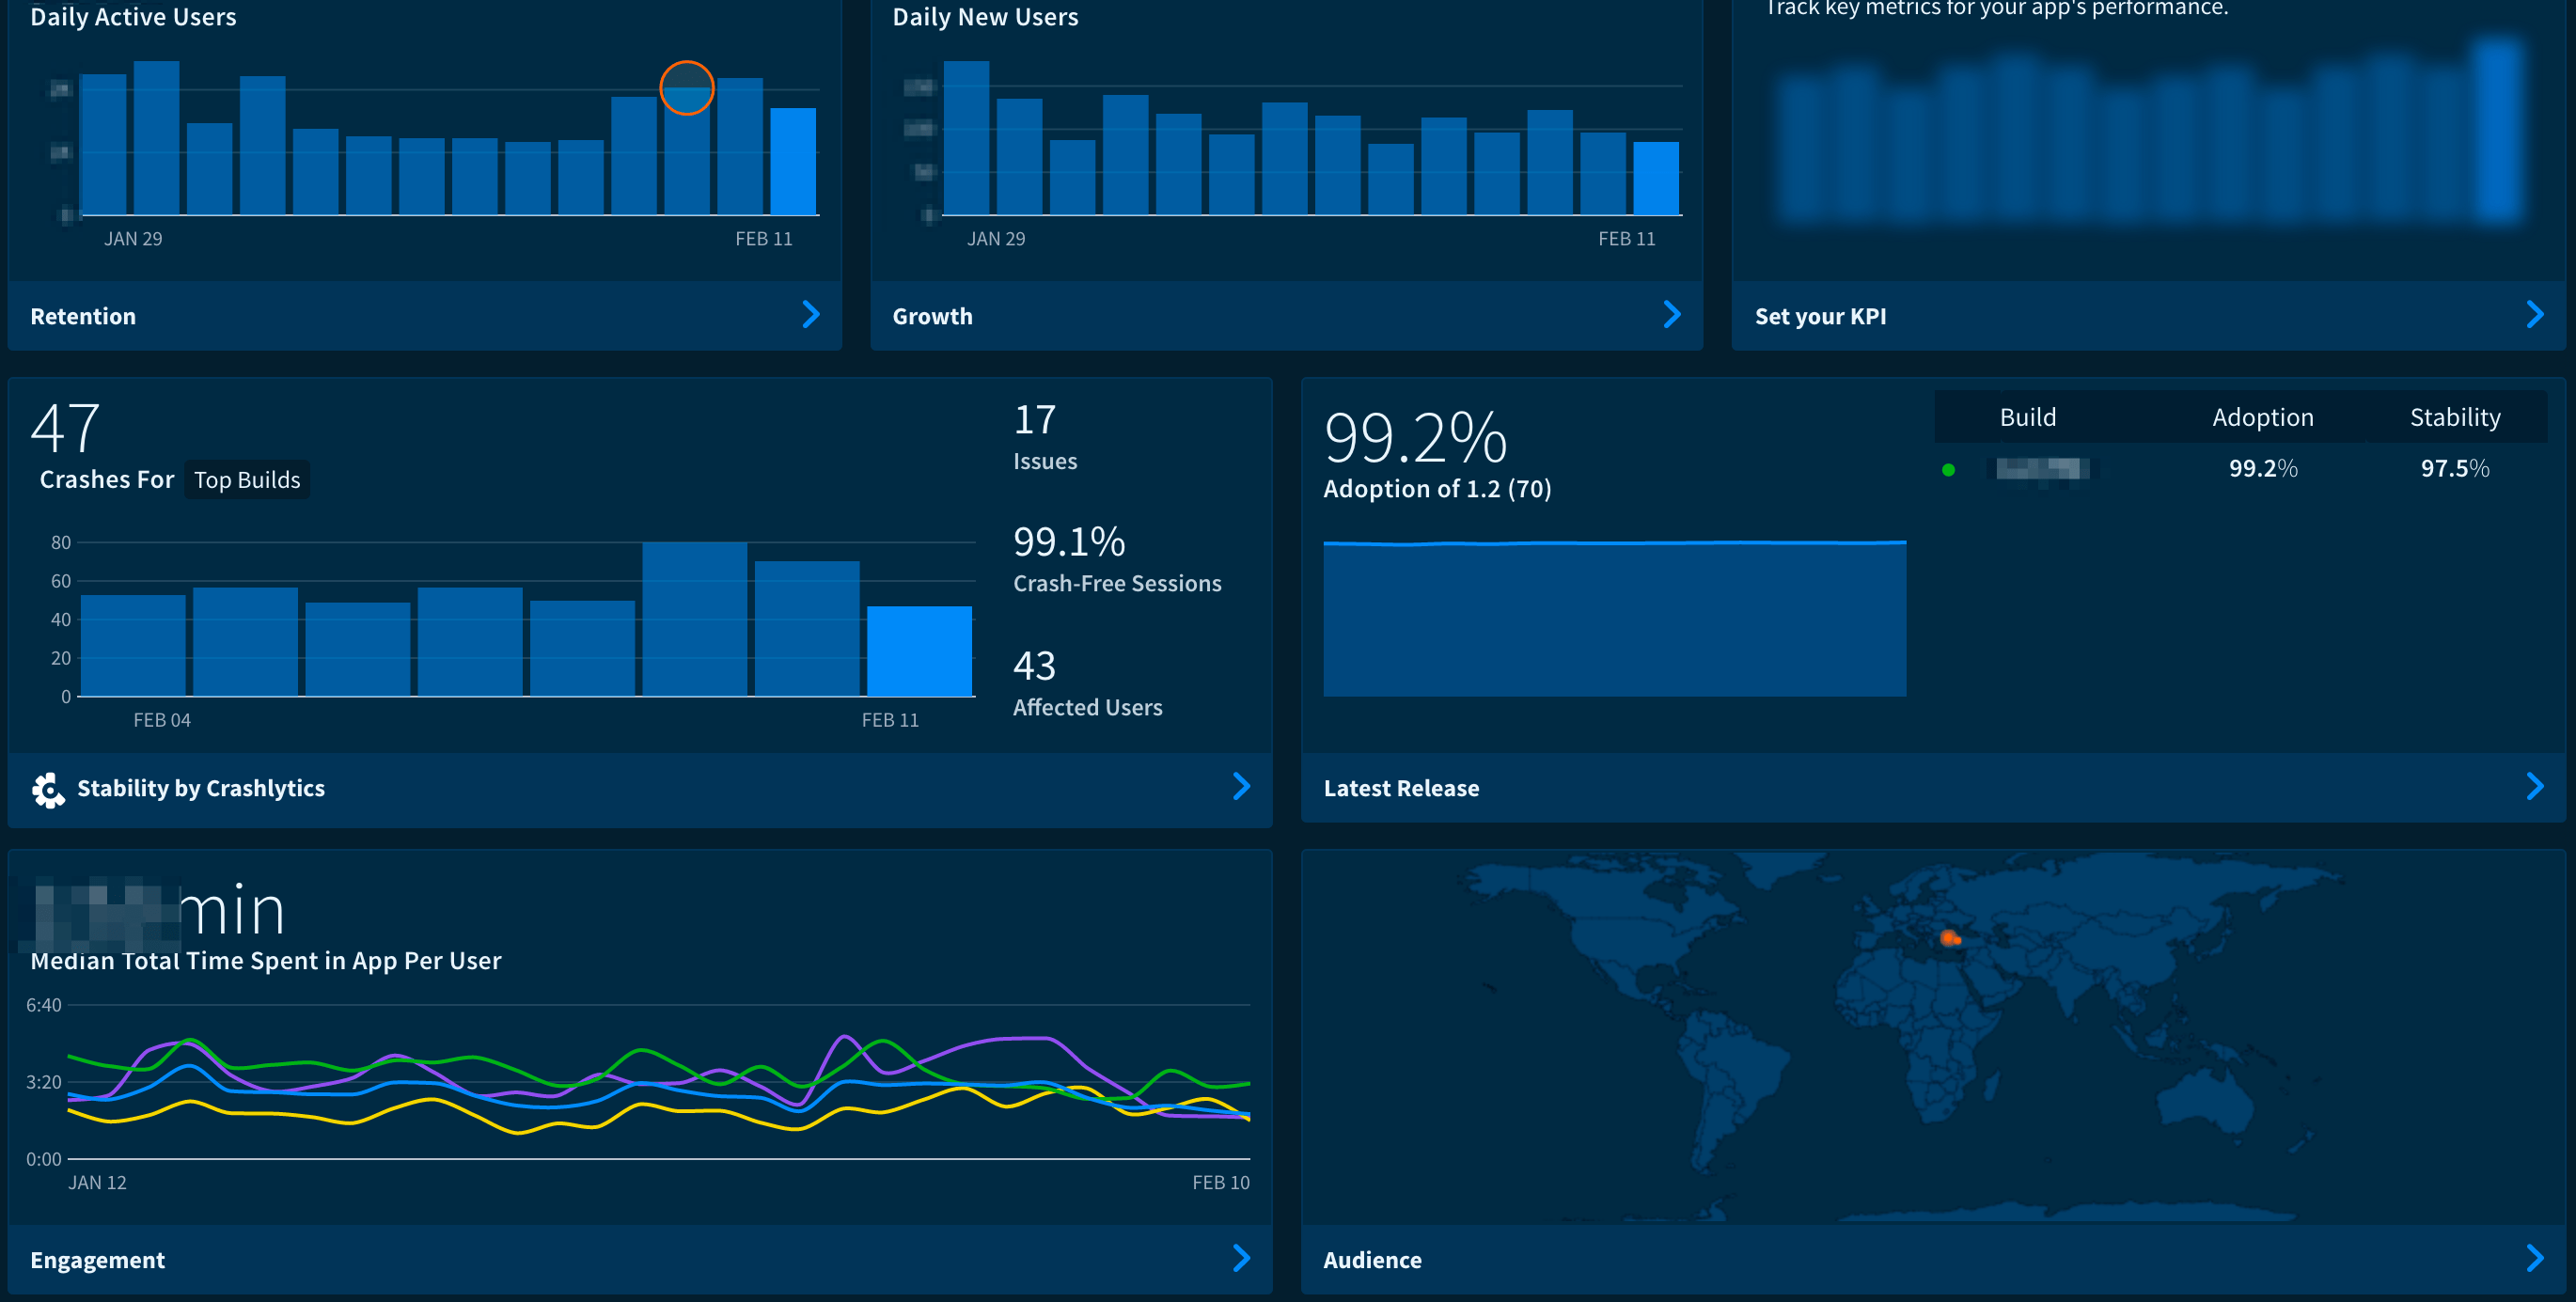Click the orange hotspot on the world map
2576x1302 pixels.
[x=1948, y=938]
